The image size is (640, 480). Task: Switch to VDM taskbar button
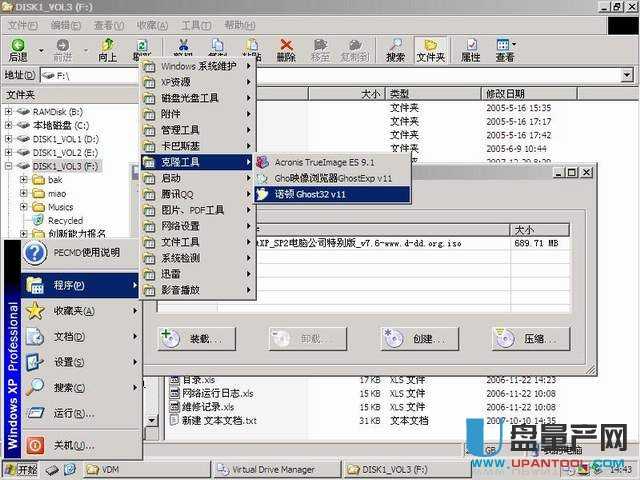[146, 470]
